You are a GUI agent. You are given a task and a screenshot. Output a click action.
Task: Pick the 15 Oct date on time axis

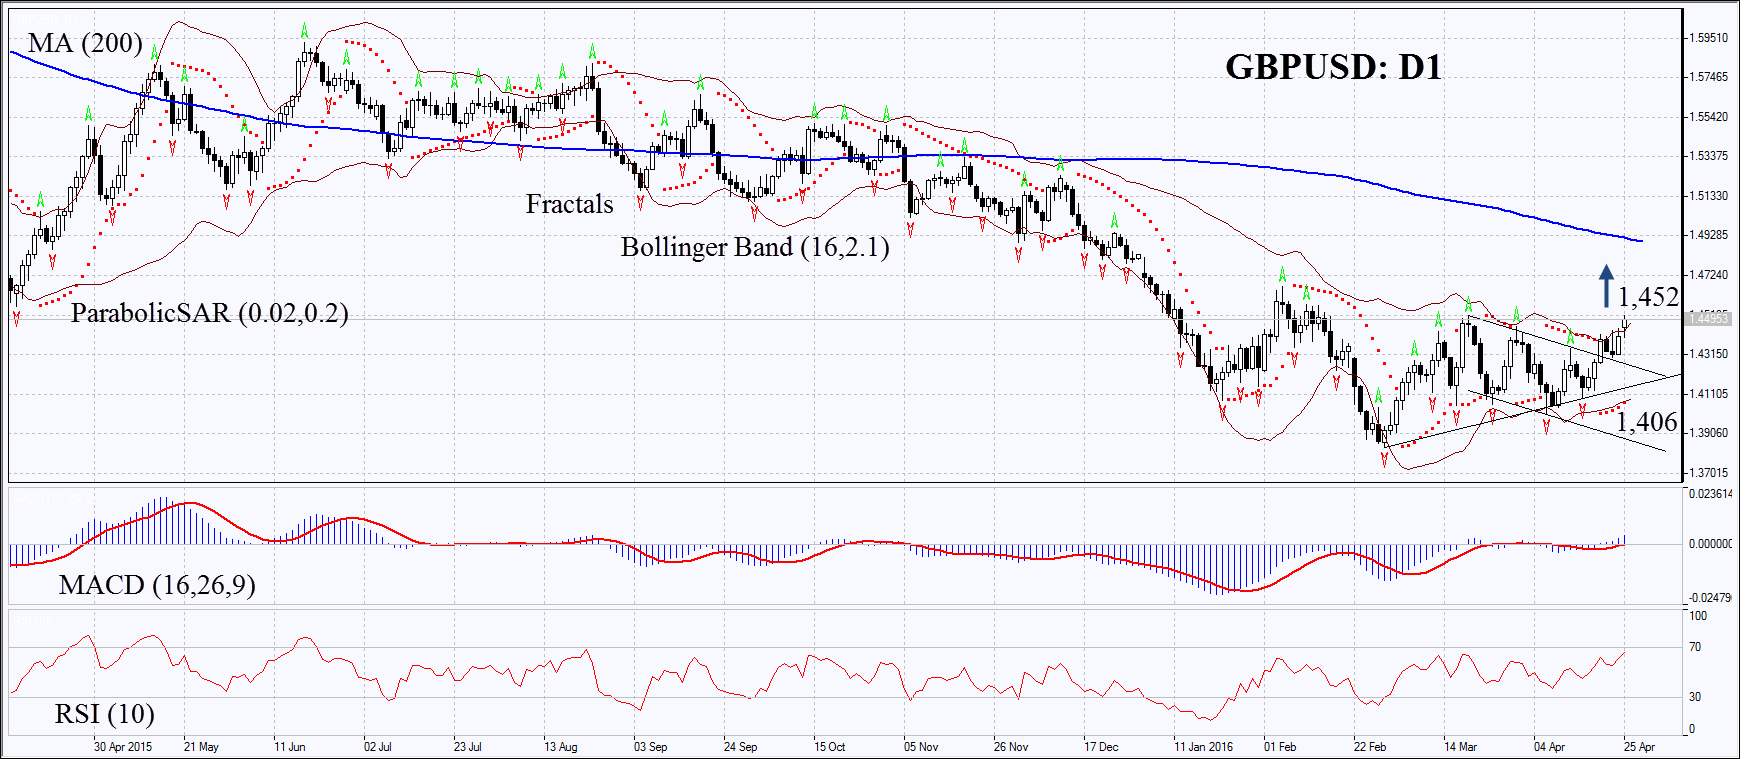pos(829,747)
